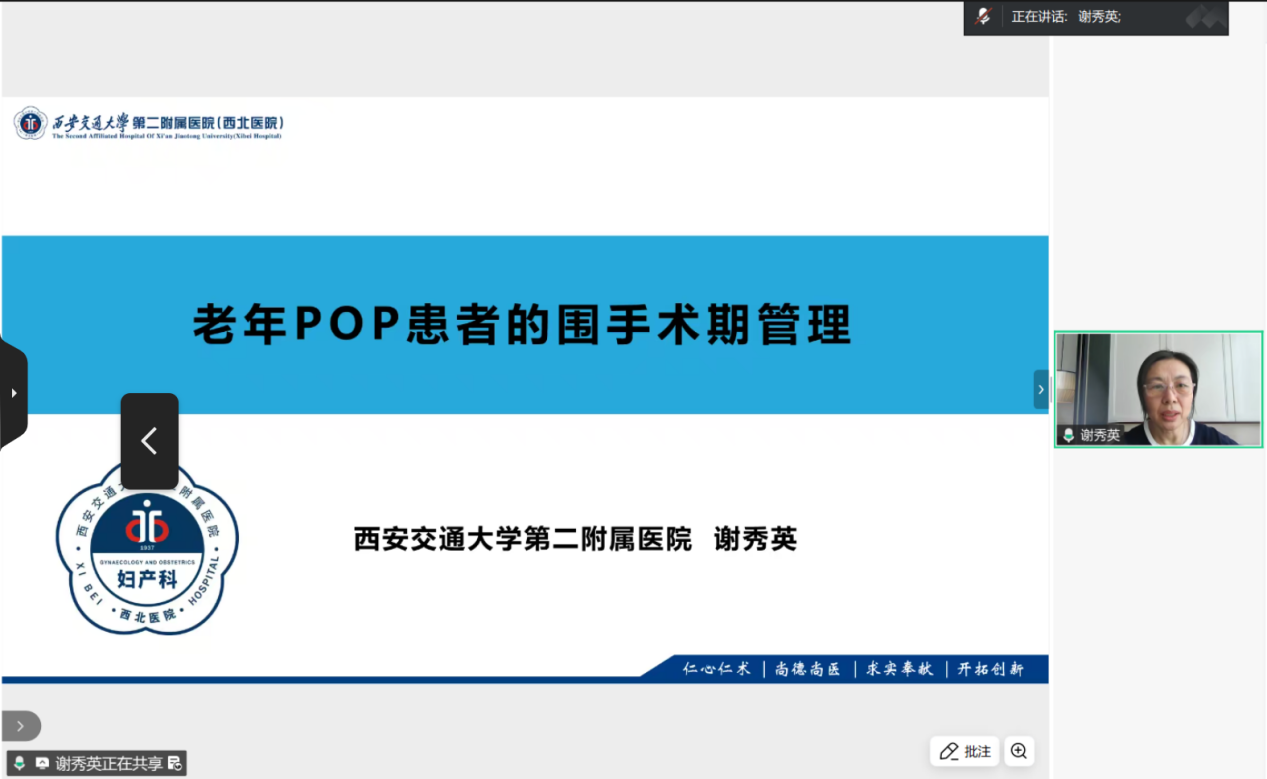The image size is (1267, 779).
Task: Open the 批注 annotation tool
Action: [x=965, y=751]
